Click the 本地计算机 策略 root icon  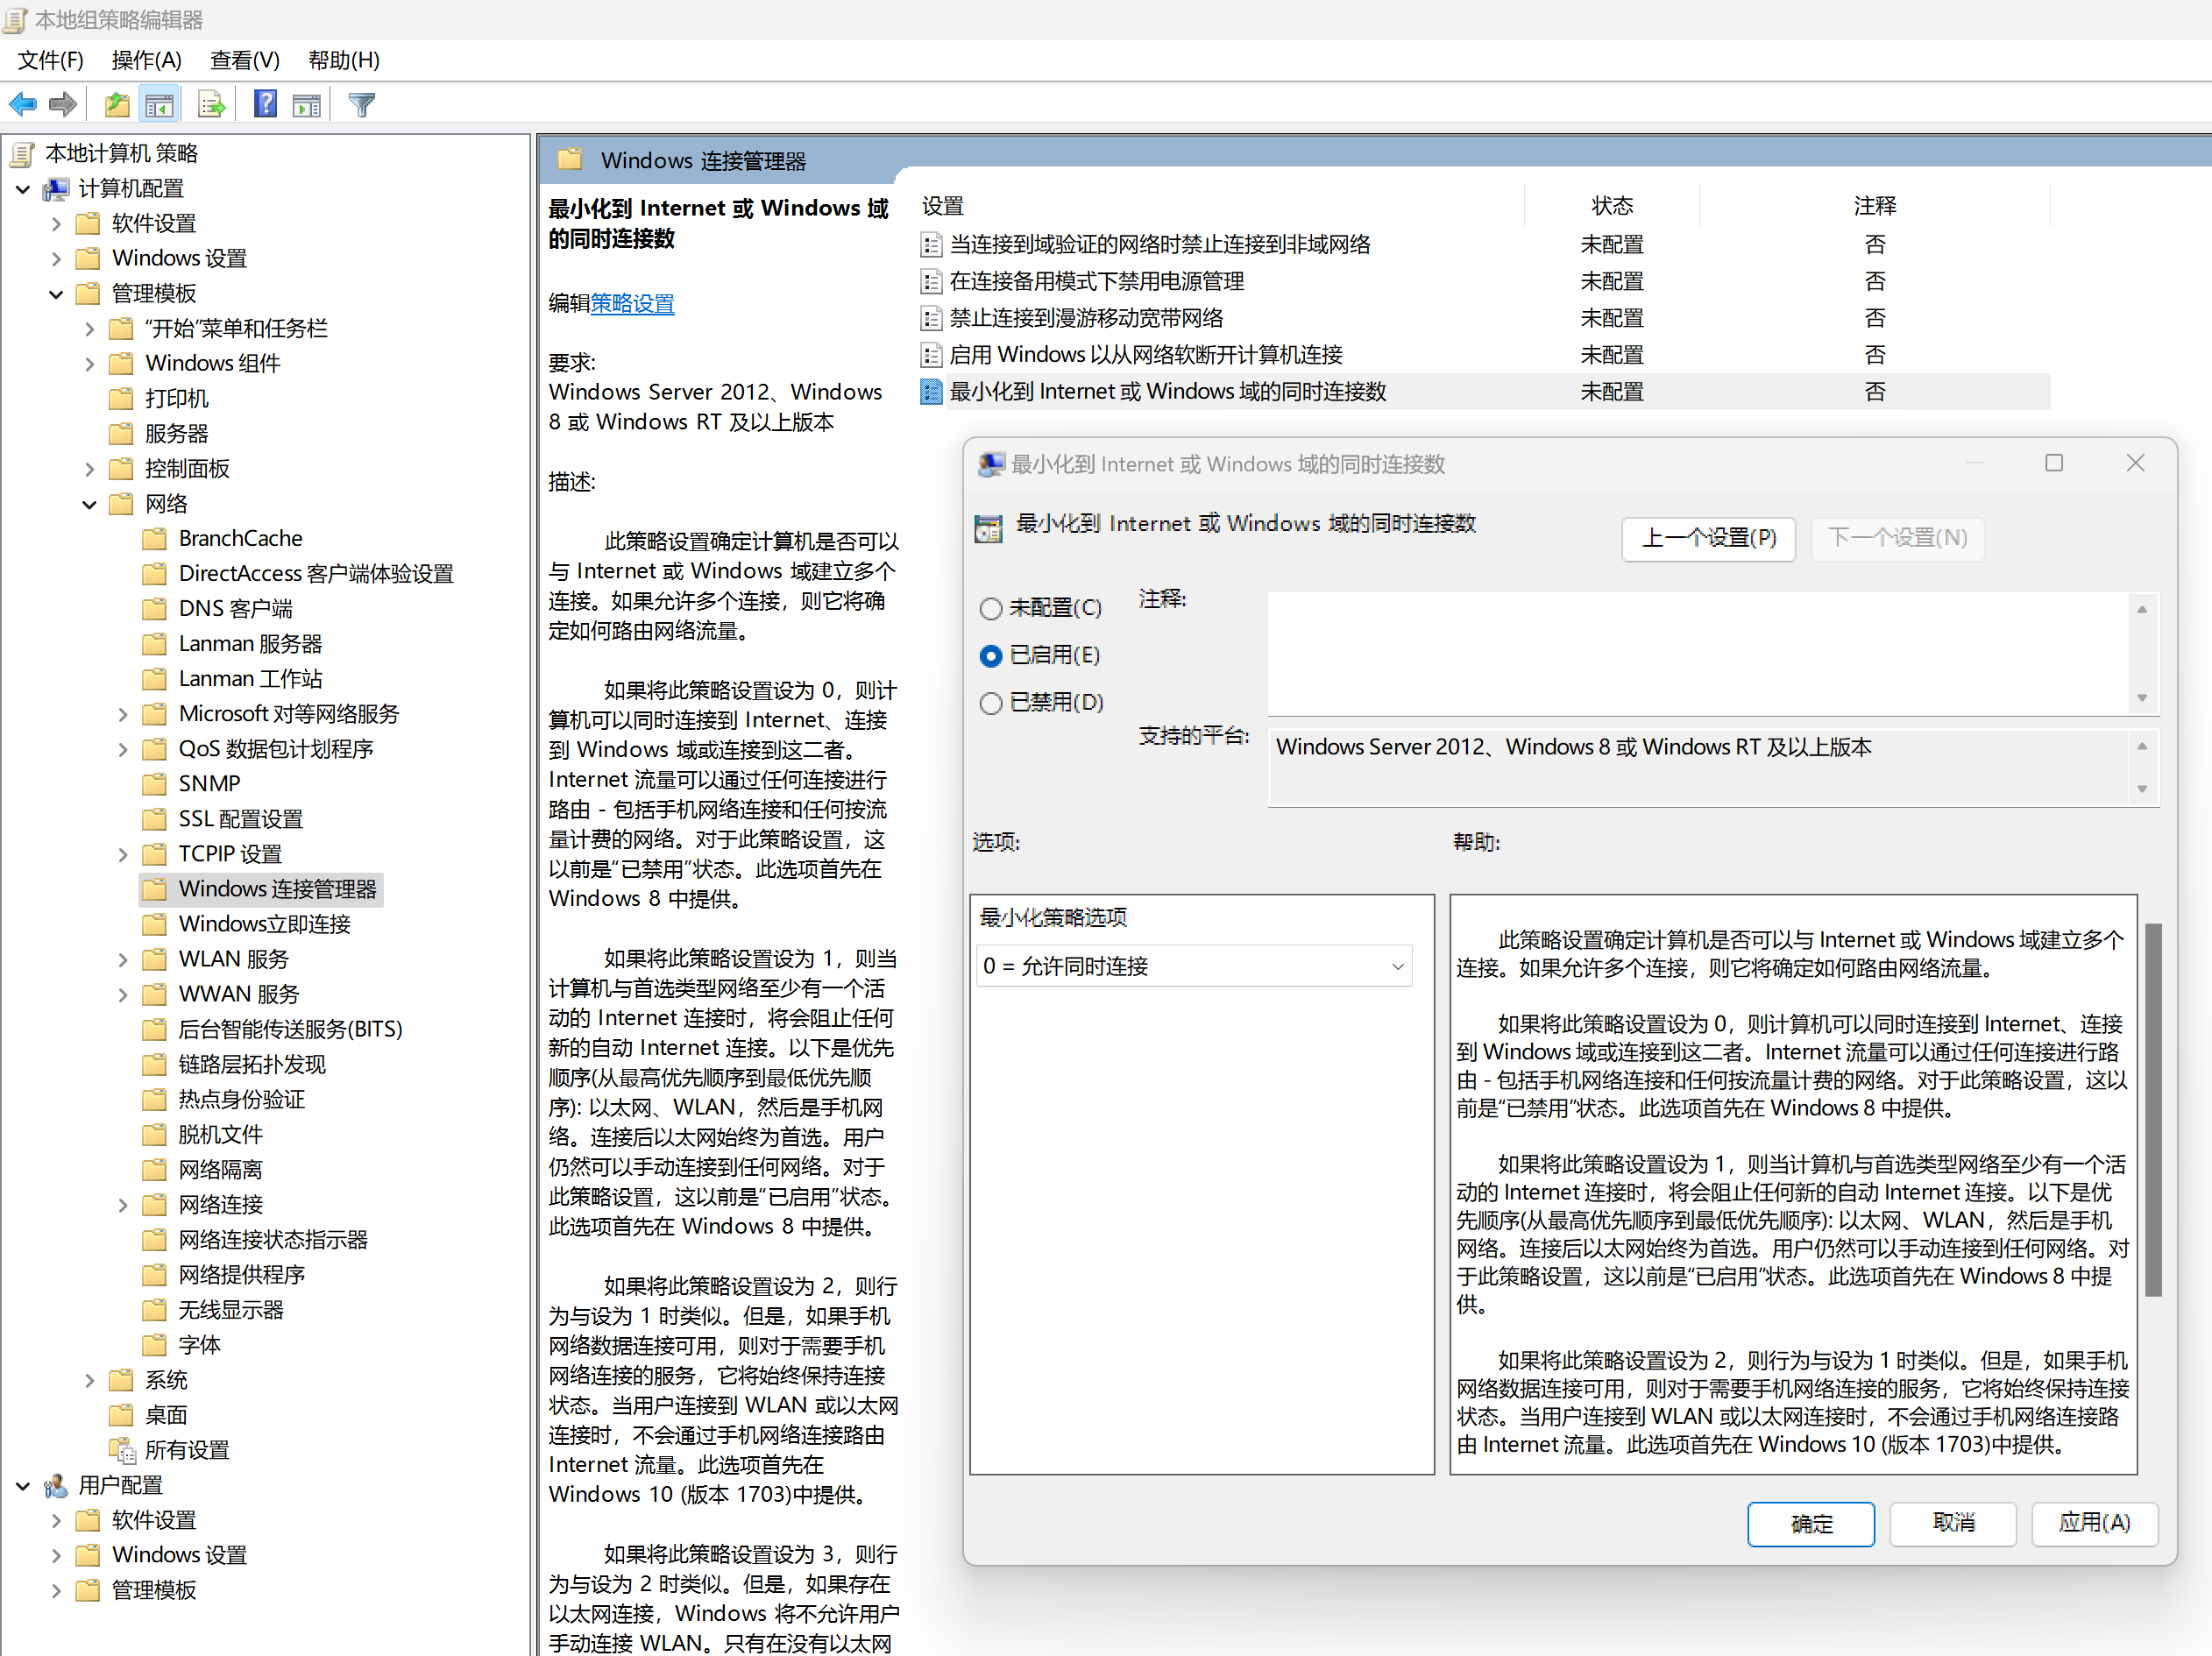click(22, 153)
